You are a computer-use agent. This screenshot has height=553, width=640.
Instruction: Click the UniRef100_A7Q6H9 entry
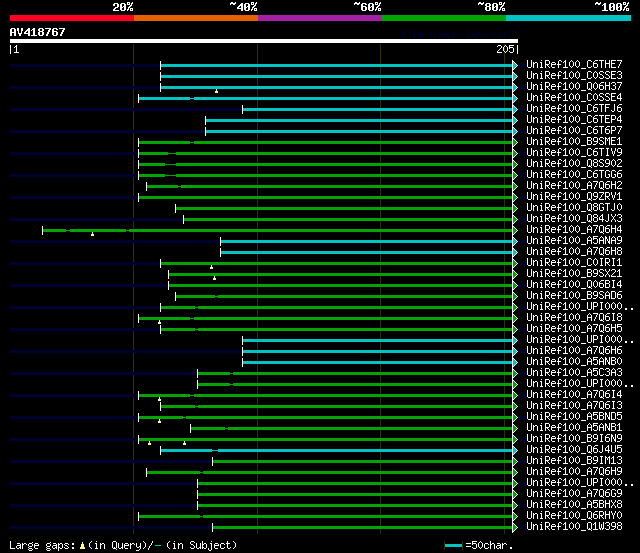574,472
